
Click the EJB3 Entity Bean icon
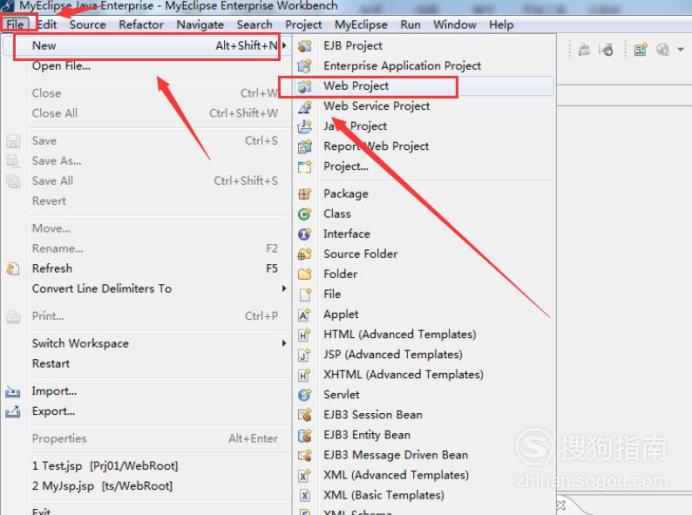pyautogui.click(x=305, y=435)
